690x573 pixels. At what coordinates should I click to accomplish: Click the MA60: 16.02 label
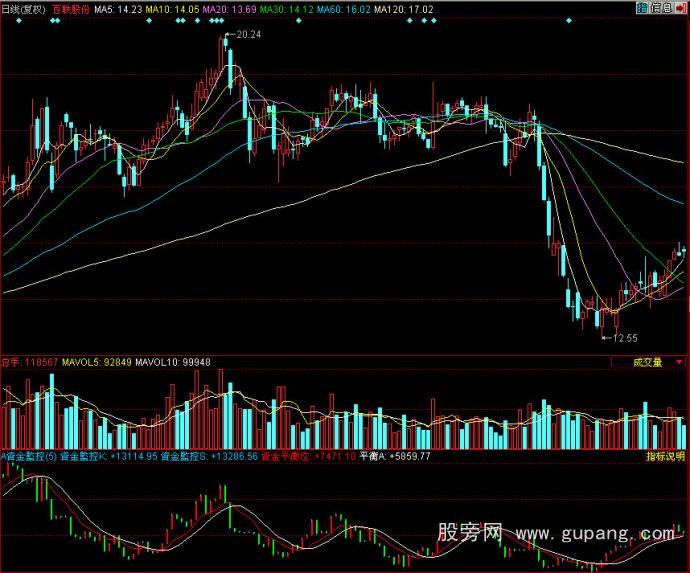coord(344,8)
